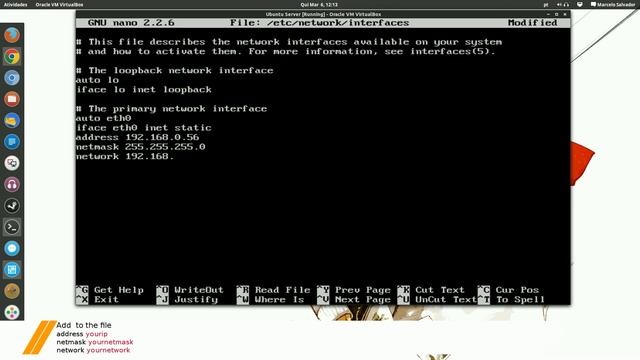This screenshot has width=640, height=360.
Task: Click the 'UnCut Text' nano shortcut
Action: (437, 300)
